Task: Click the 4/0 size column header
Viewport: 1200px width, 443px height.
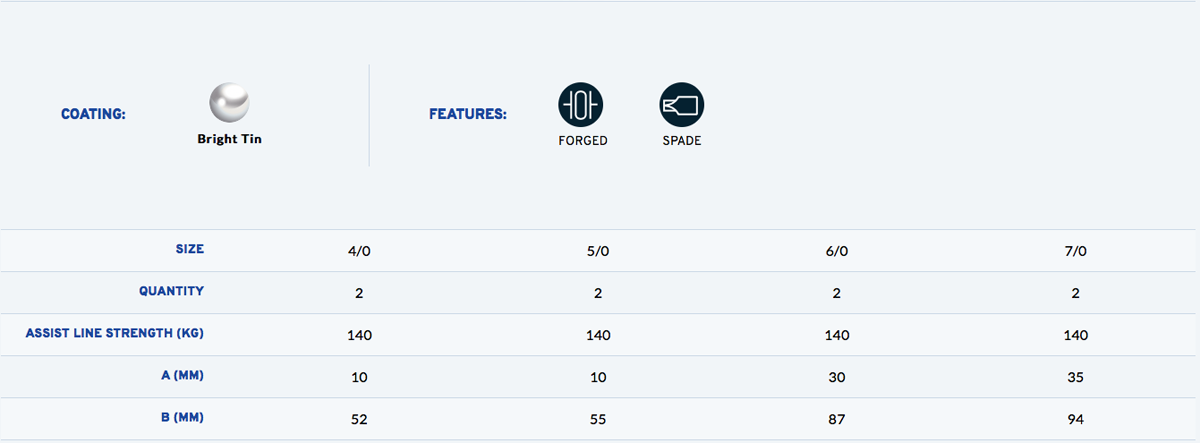Action: (x=358, y=251)
